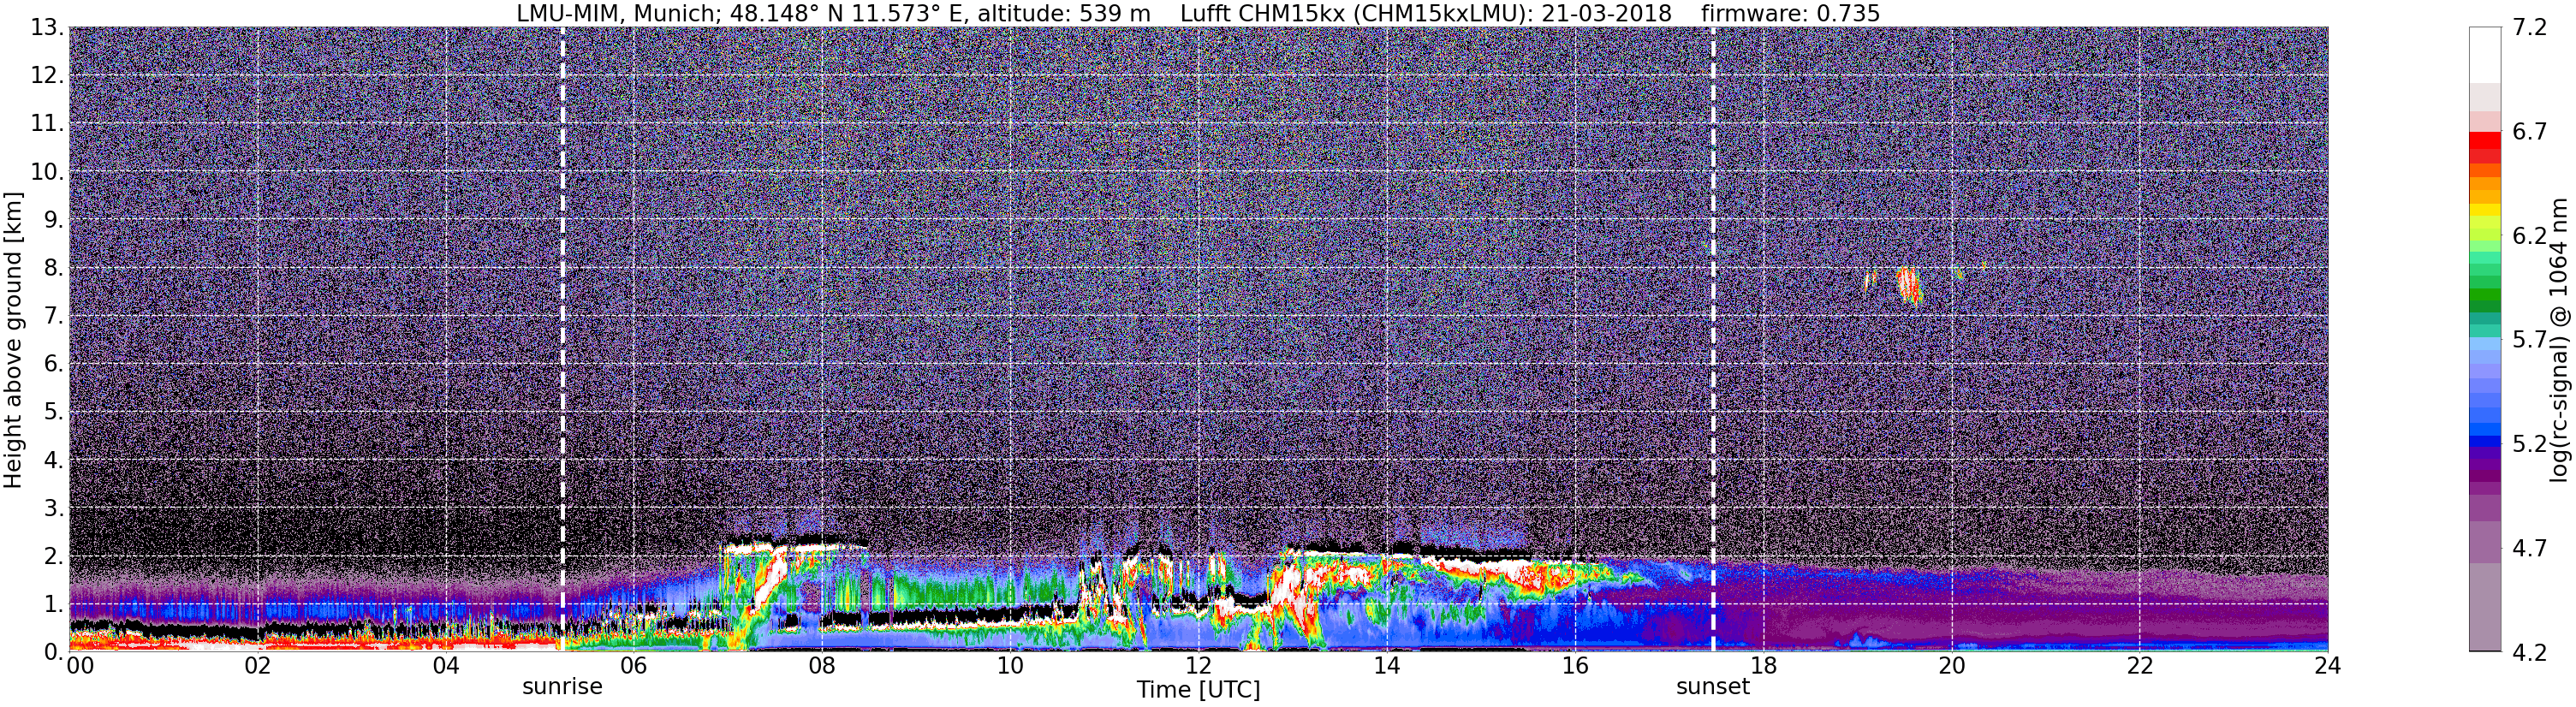The image size is (2576, 707).
Task: Click the colorbar tick label '7.2'
Action: (2530, 28)
